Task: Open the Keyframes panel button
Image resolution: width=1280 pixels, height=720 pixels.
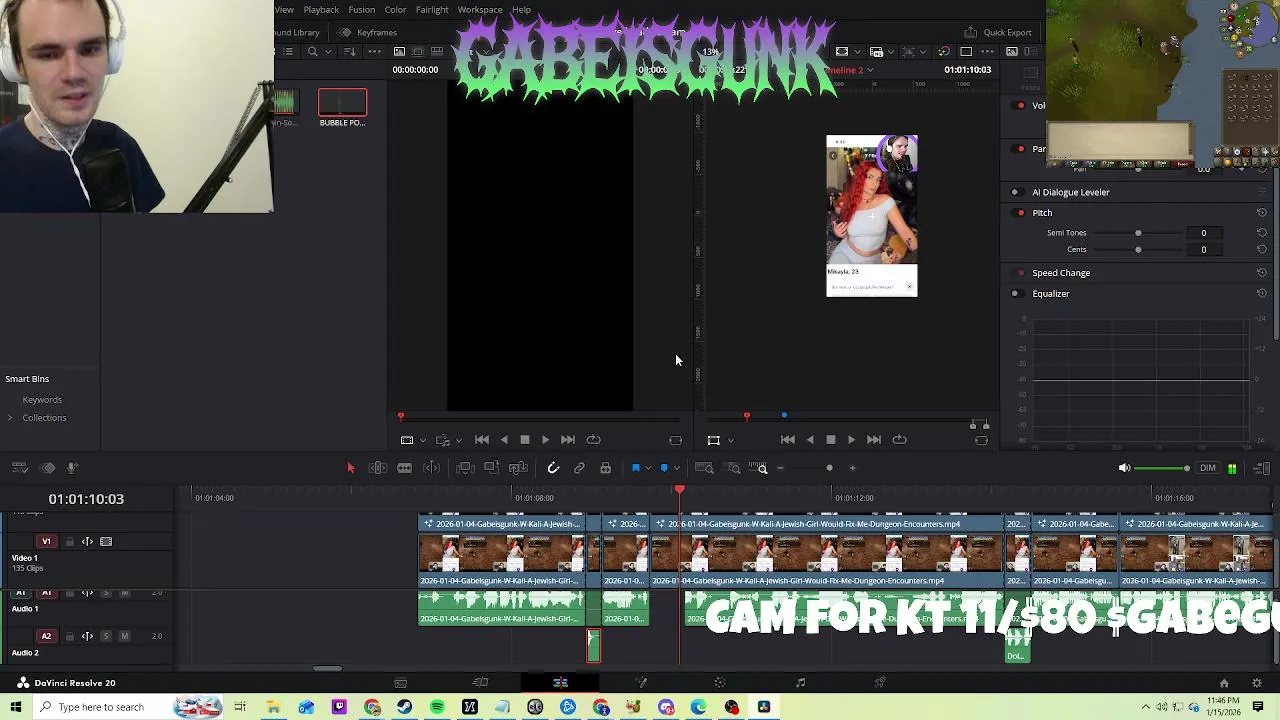Action: point(368,32)
